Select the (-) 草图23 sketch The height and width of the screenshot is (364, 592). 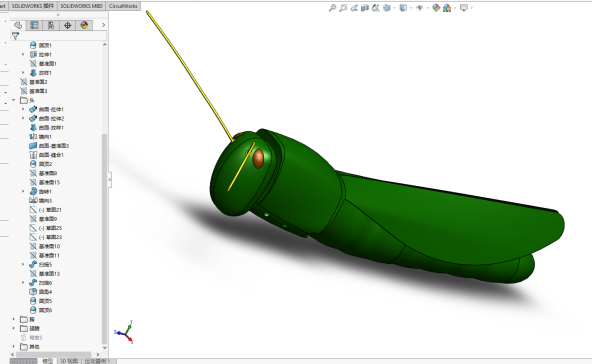pyautogui.click(x=46, y=237)
